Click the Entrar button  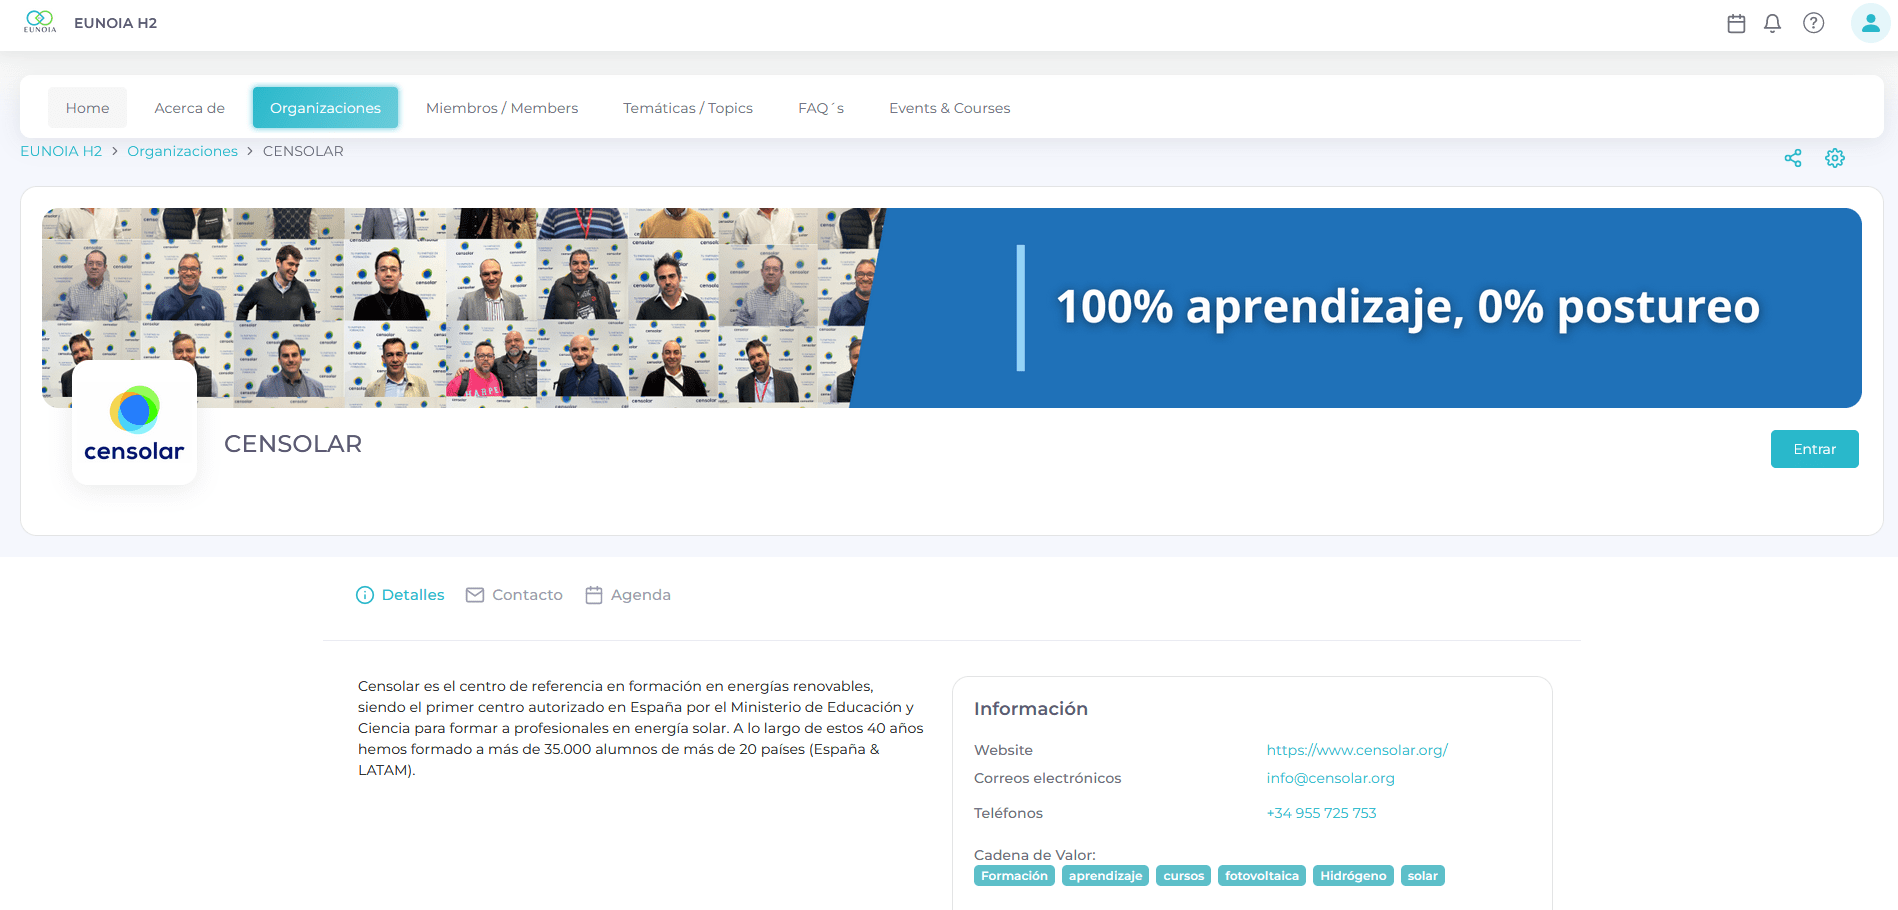click(x=1814, y=449)
